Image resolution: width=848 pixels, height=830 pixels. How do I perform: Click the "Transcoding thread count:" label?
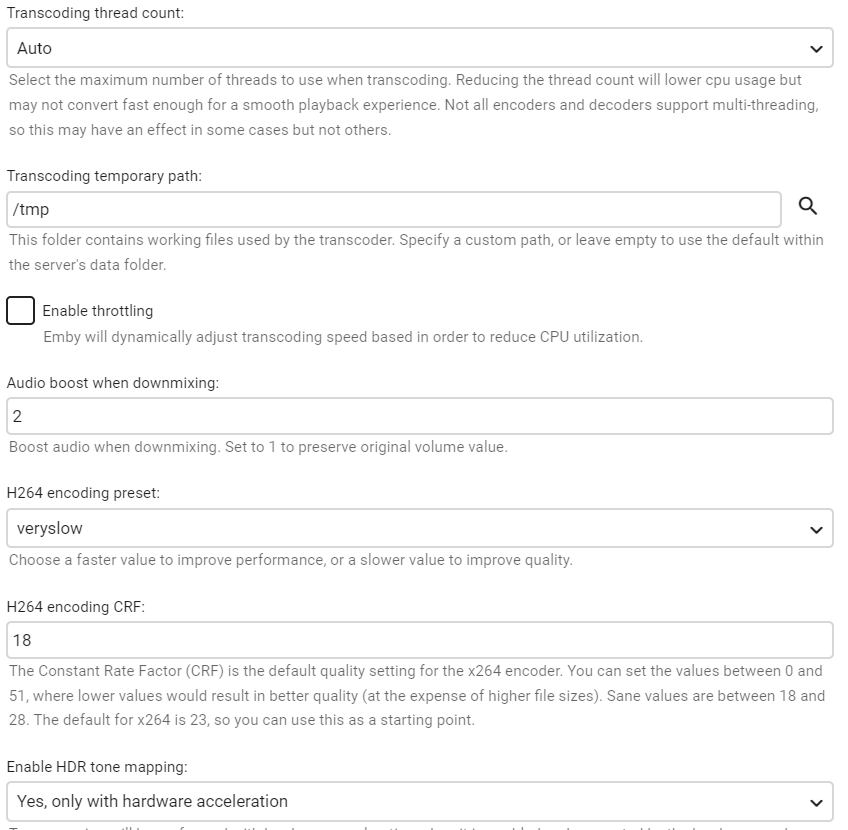pos(95,14)
